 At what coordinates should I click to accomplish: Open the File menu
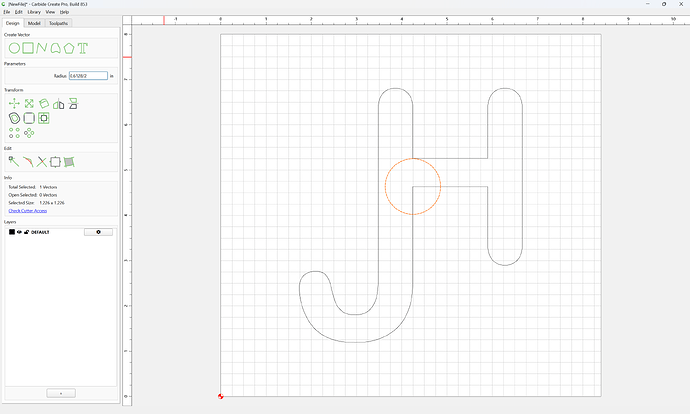pyautogui.click(x=7, y=12)
